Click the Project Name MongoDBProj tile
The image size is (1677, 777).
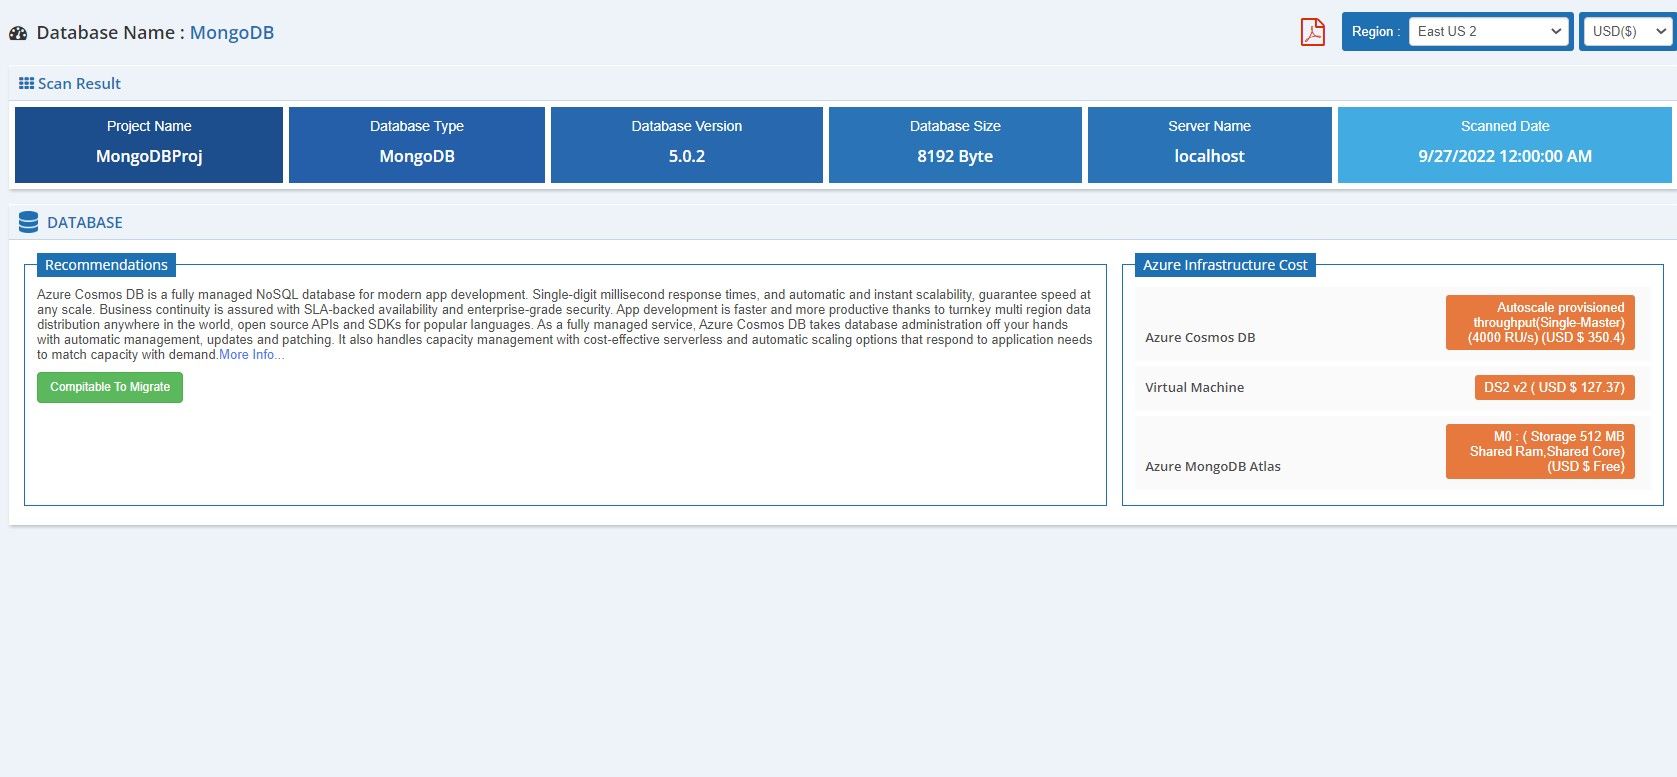click(149, 145)
